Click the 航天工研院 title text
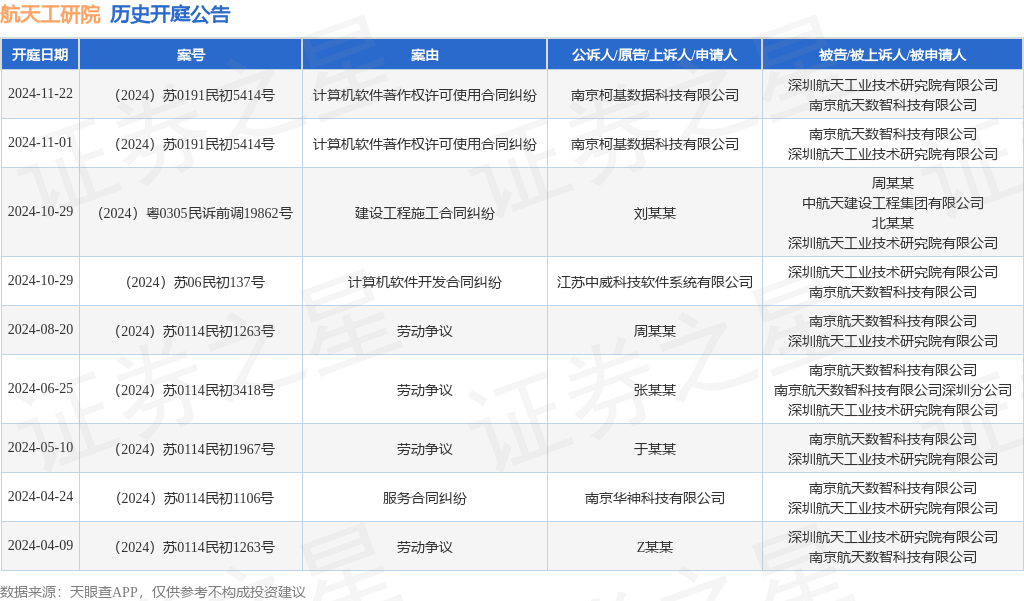Viewport: 1024px width, 601px height. 50,14
